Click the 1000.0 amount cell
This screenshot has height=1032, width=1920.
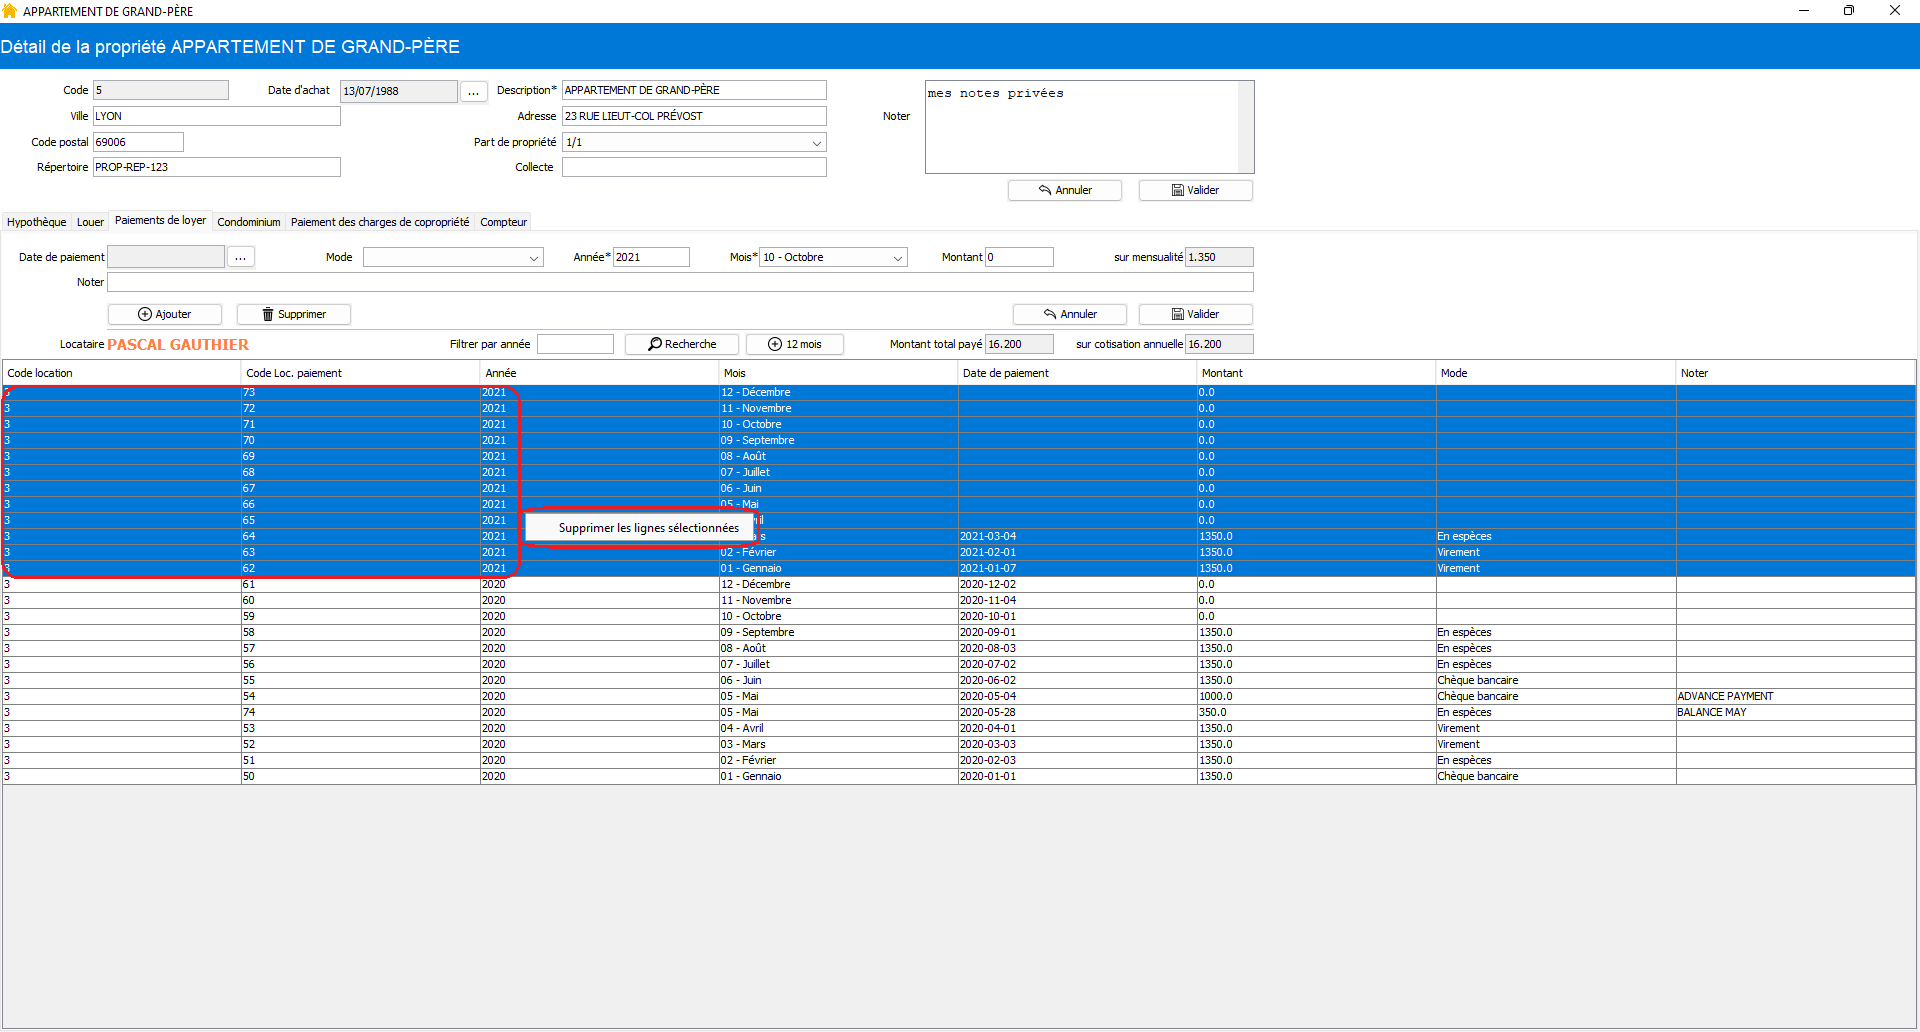(x=1316, y=696)
